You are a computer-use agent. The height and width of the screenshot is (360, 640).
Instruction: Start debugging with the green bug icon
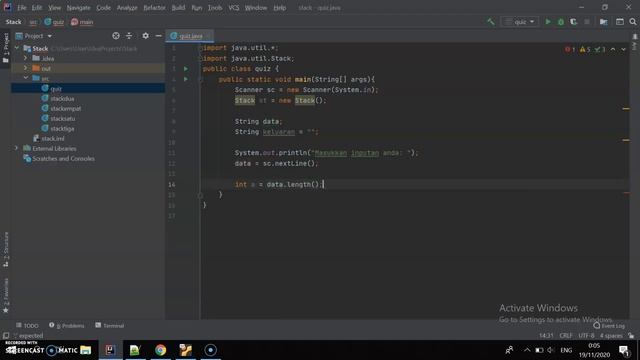(561, 22)
